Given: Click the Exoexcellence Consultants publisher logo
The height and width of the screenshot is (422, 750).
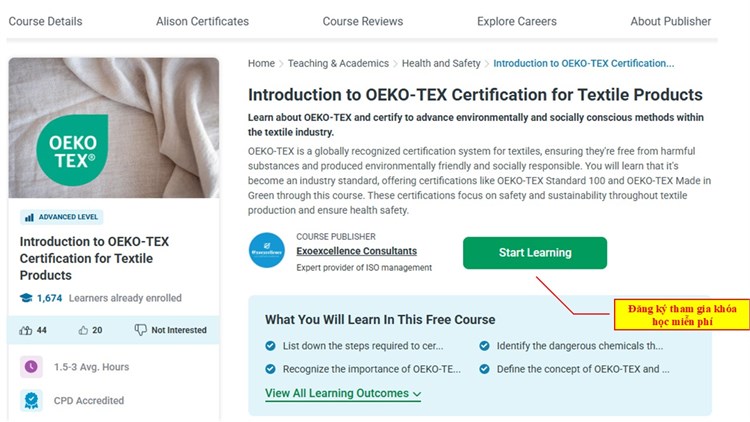Looking at the screenshot, I should pyautogui.click(x=267, y=251).
